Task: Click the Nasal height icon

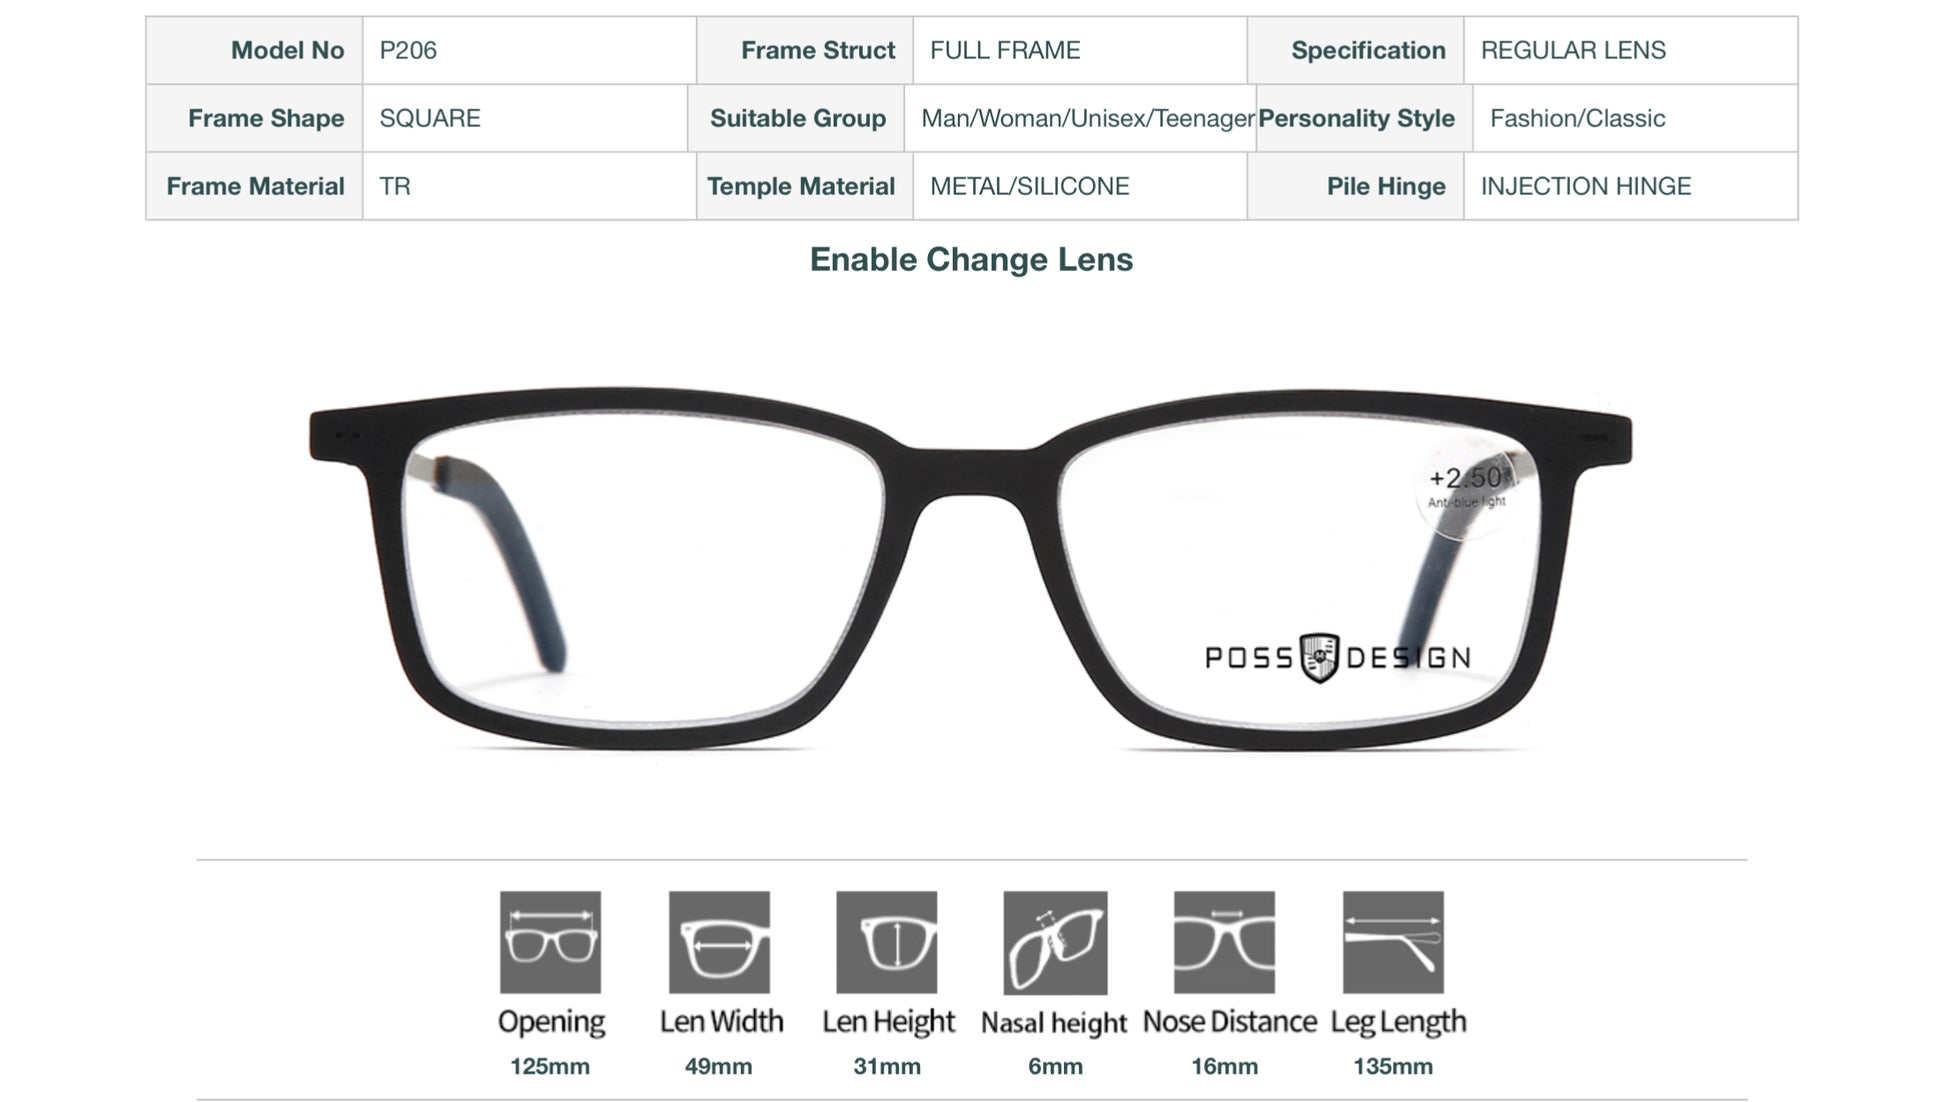Action: pos(1055,943)
